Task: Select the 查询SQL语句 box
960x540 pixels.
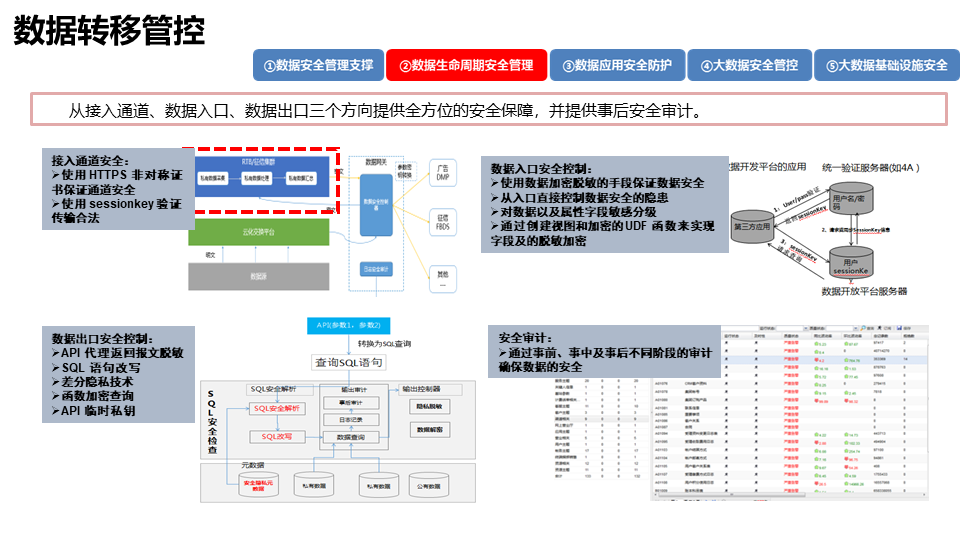Action: click(348, 362)
